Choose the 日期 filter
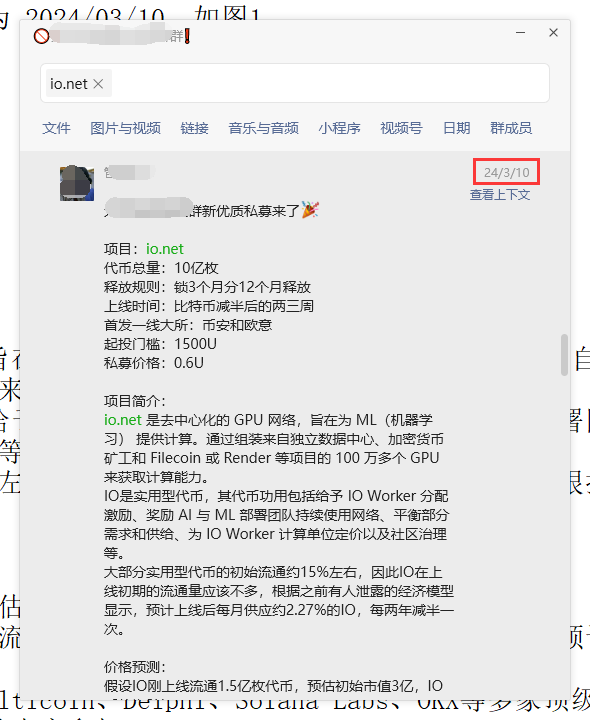This screenshot has height=720, width=590. coord(456,128)
